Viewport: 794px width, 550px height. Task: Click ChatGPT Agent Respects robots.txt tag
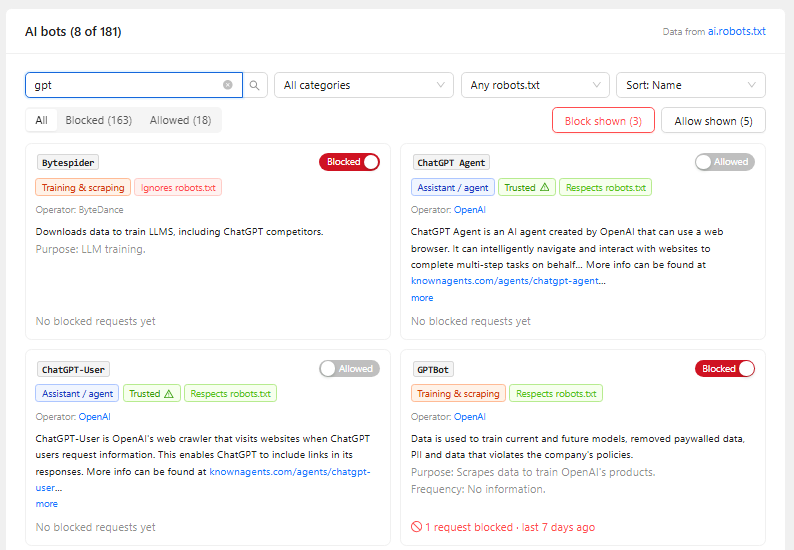click(x=606, y=187)
